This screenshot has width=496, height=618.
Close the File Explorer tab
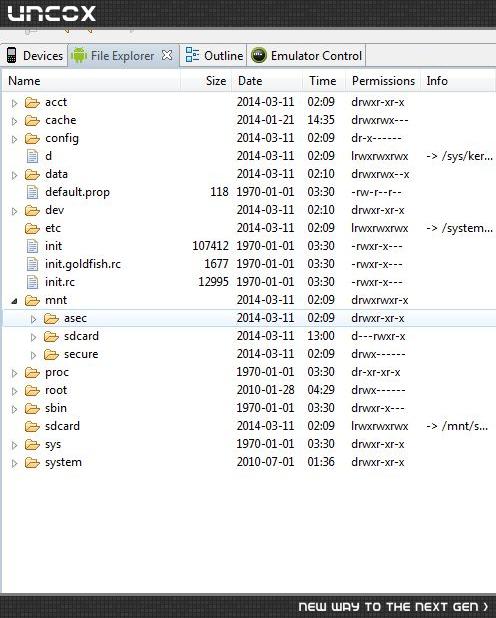pos(167,55)
